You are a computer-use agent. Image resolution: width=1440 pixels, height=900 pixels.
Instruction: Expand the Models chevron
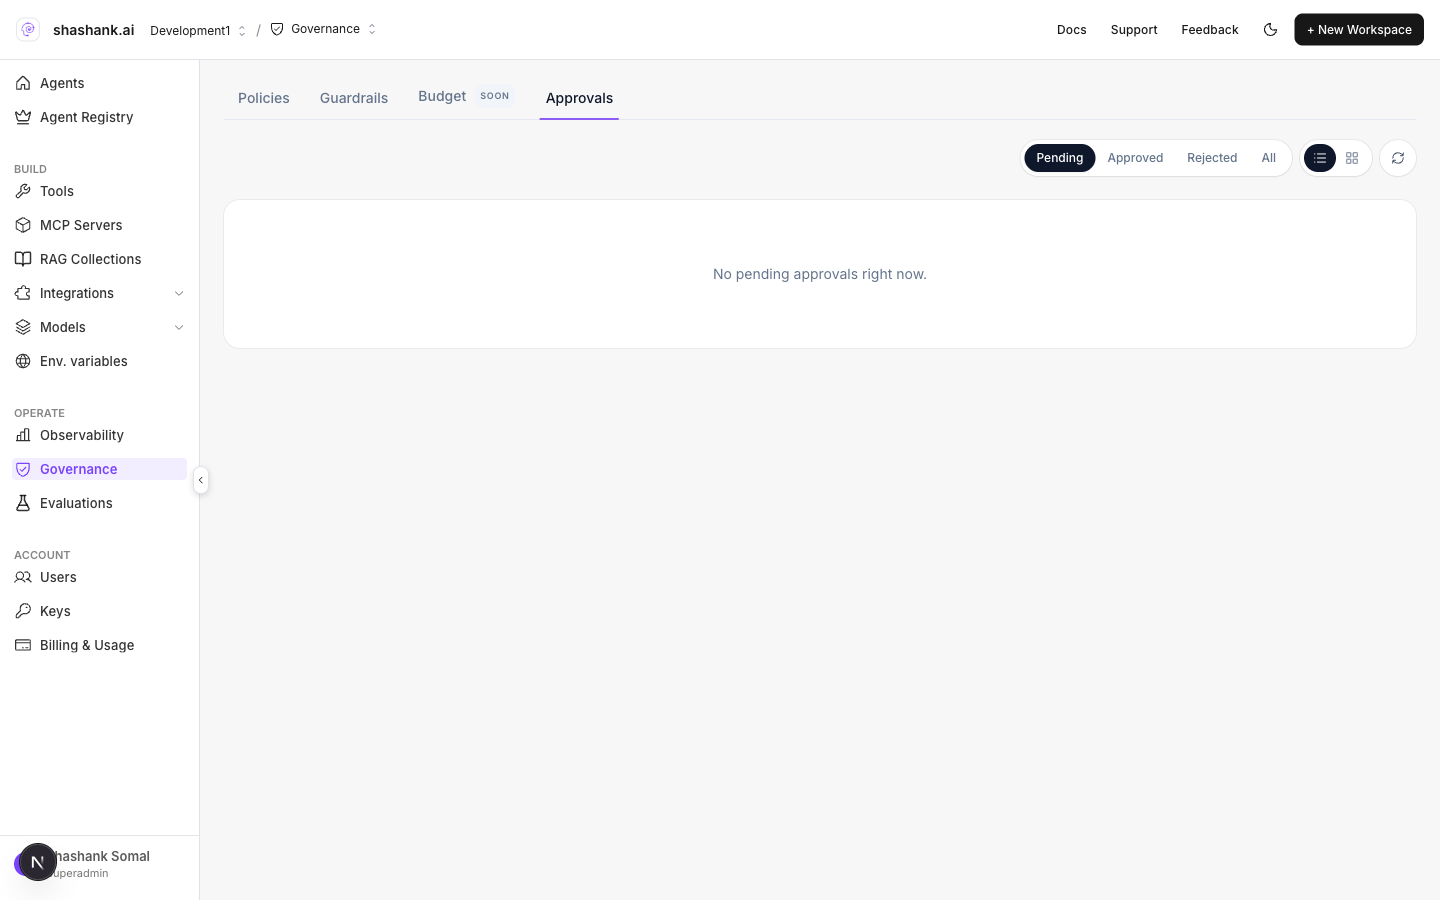point(179,327)
